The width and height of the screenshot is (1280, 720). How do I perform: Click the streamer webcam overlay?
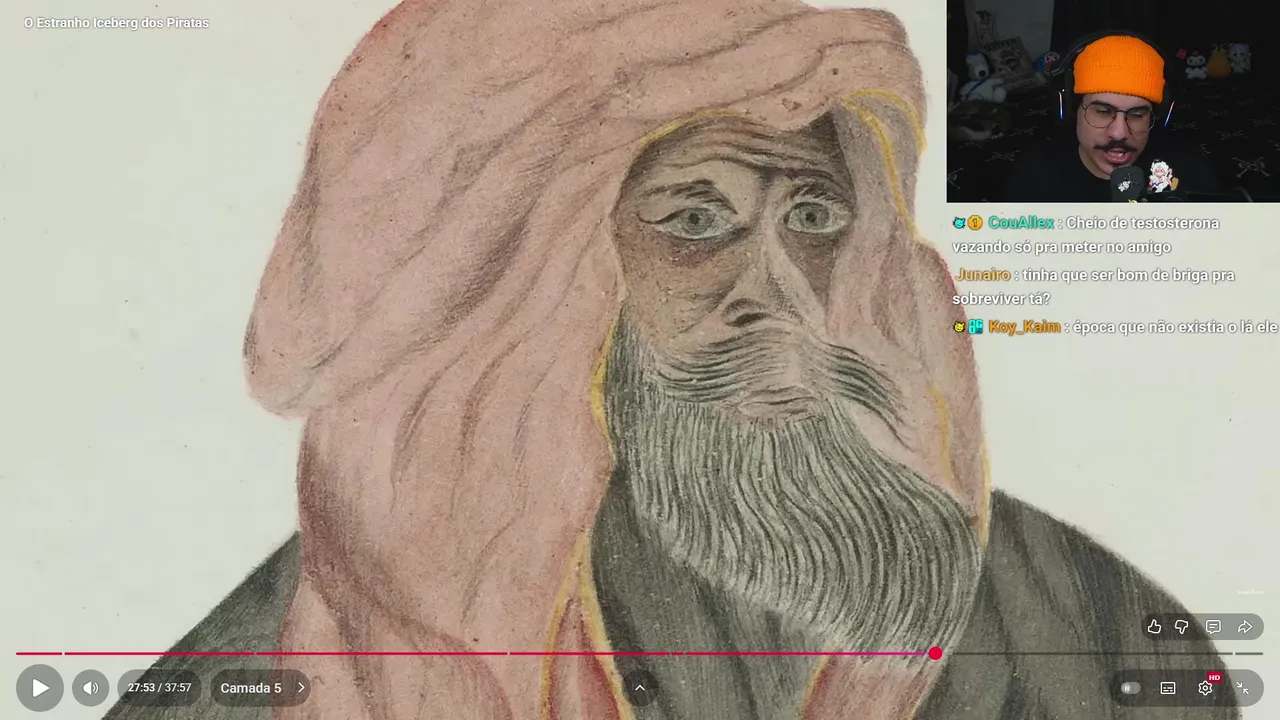click(1113, 101)
